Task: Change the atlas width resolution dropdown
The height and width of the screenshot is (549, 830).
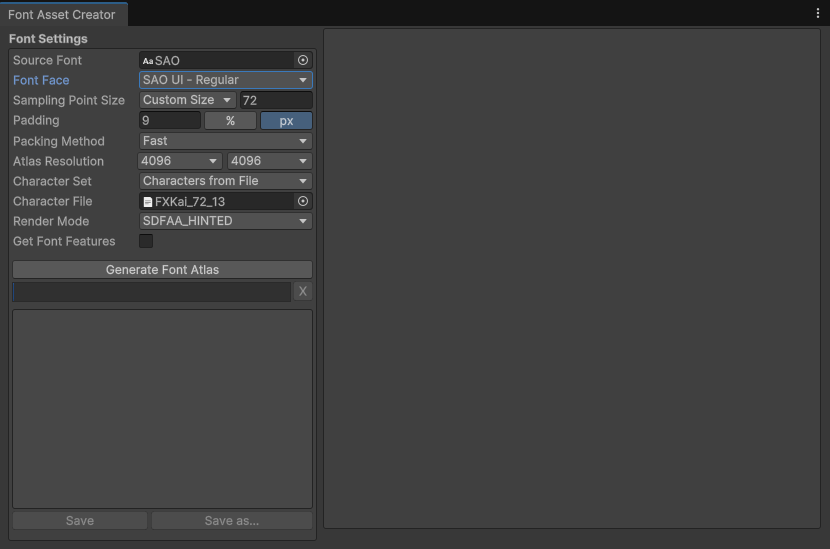Action: pos(180,161)
